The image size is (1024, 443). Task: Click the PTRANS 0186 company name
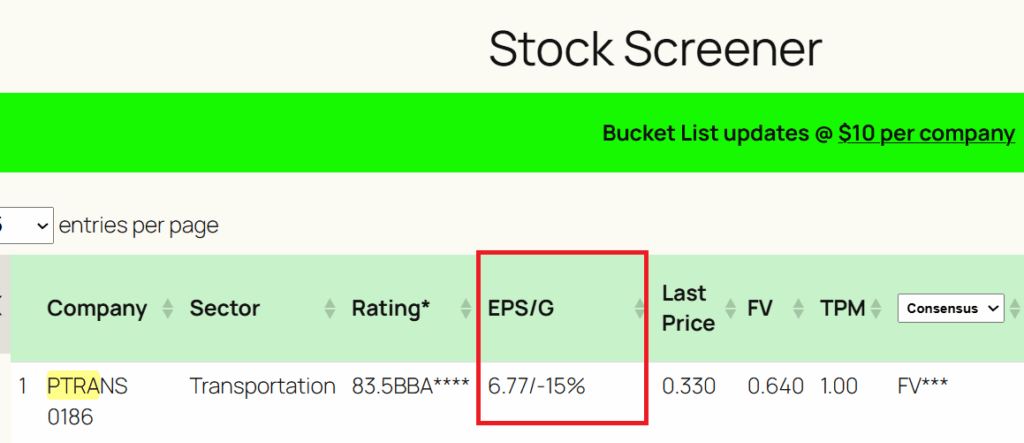[x=88, y=400]
